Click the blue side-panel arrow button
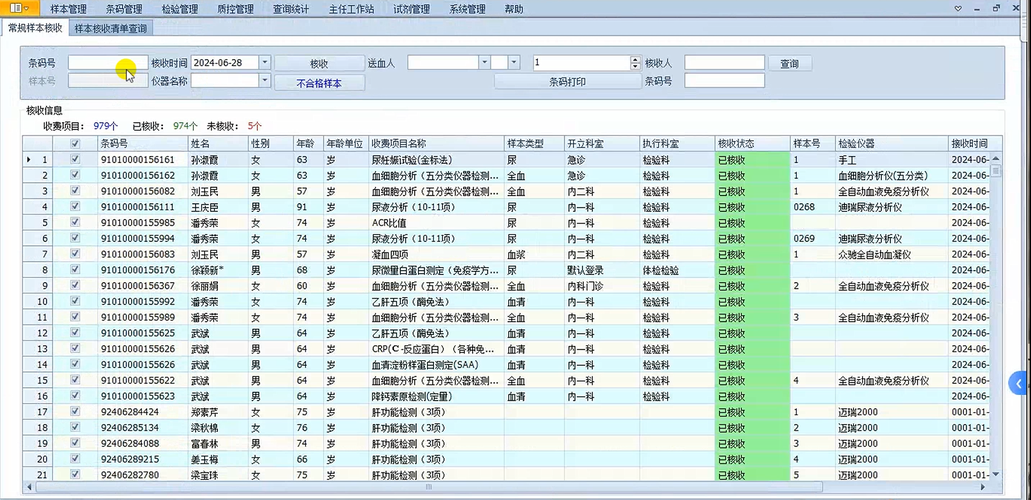 [x=1020, y=383]
